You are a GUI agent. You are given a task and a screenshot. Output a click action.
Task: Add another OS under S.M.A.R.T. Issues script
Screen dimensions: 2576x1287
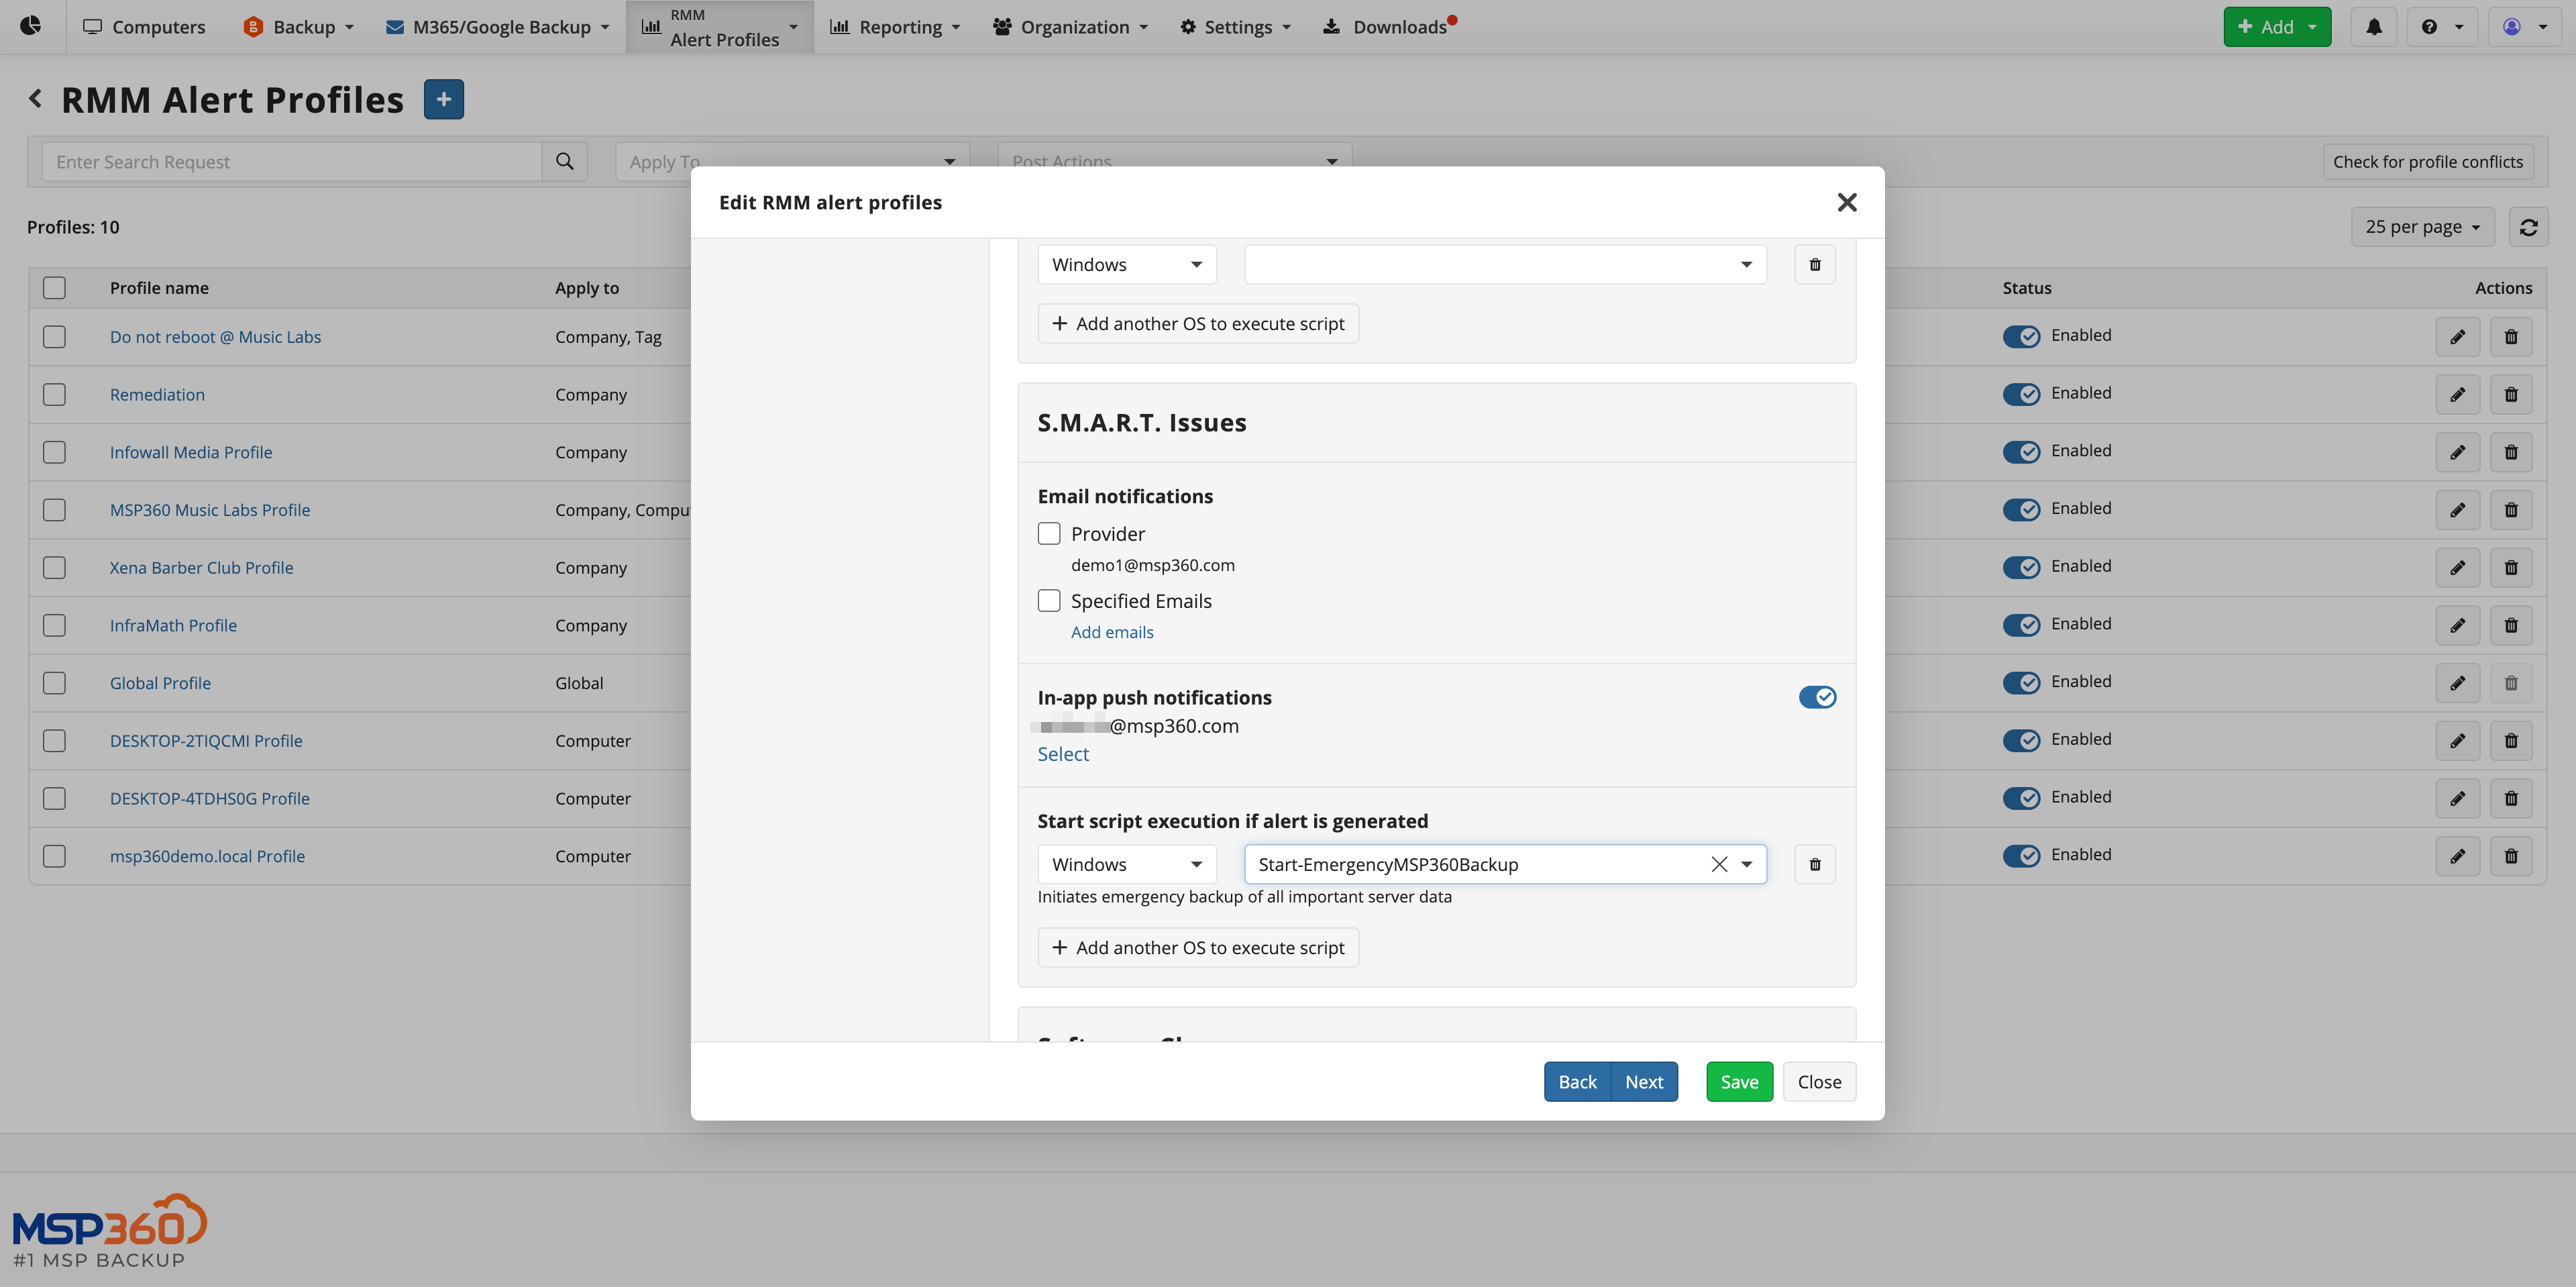(x=1198, y=947)
